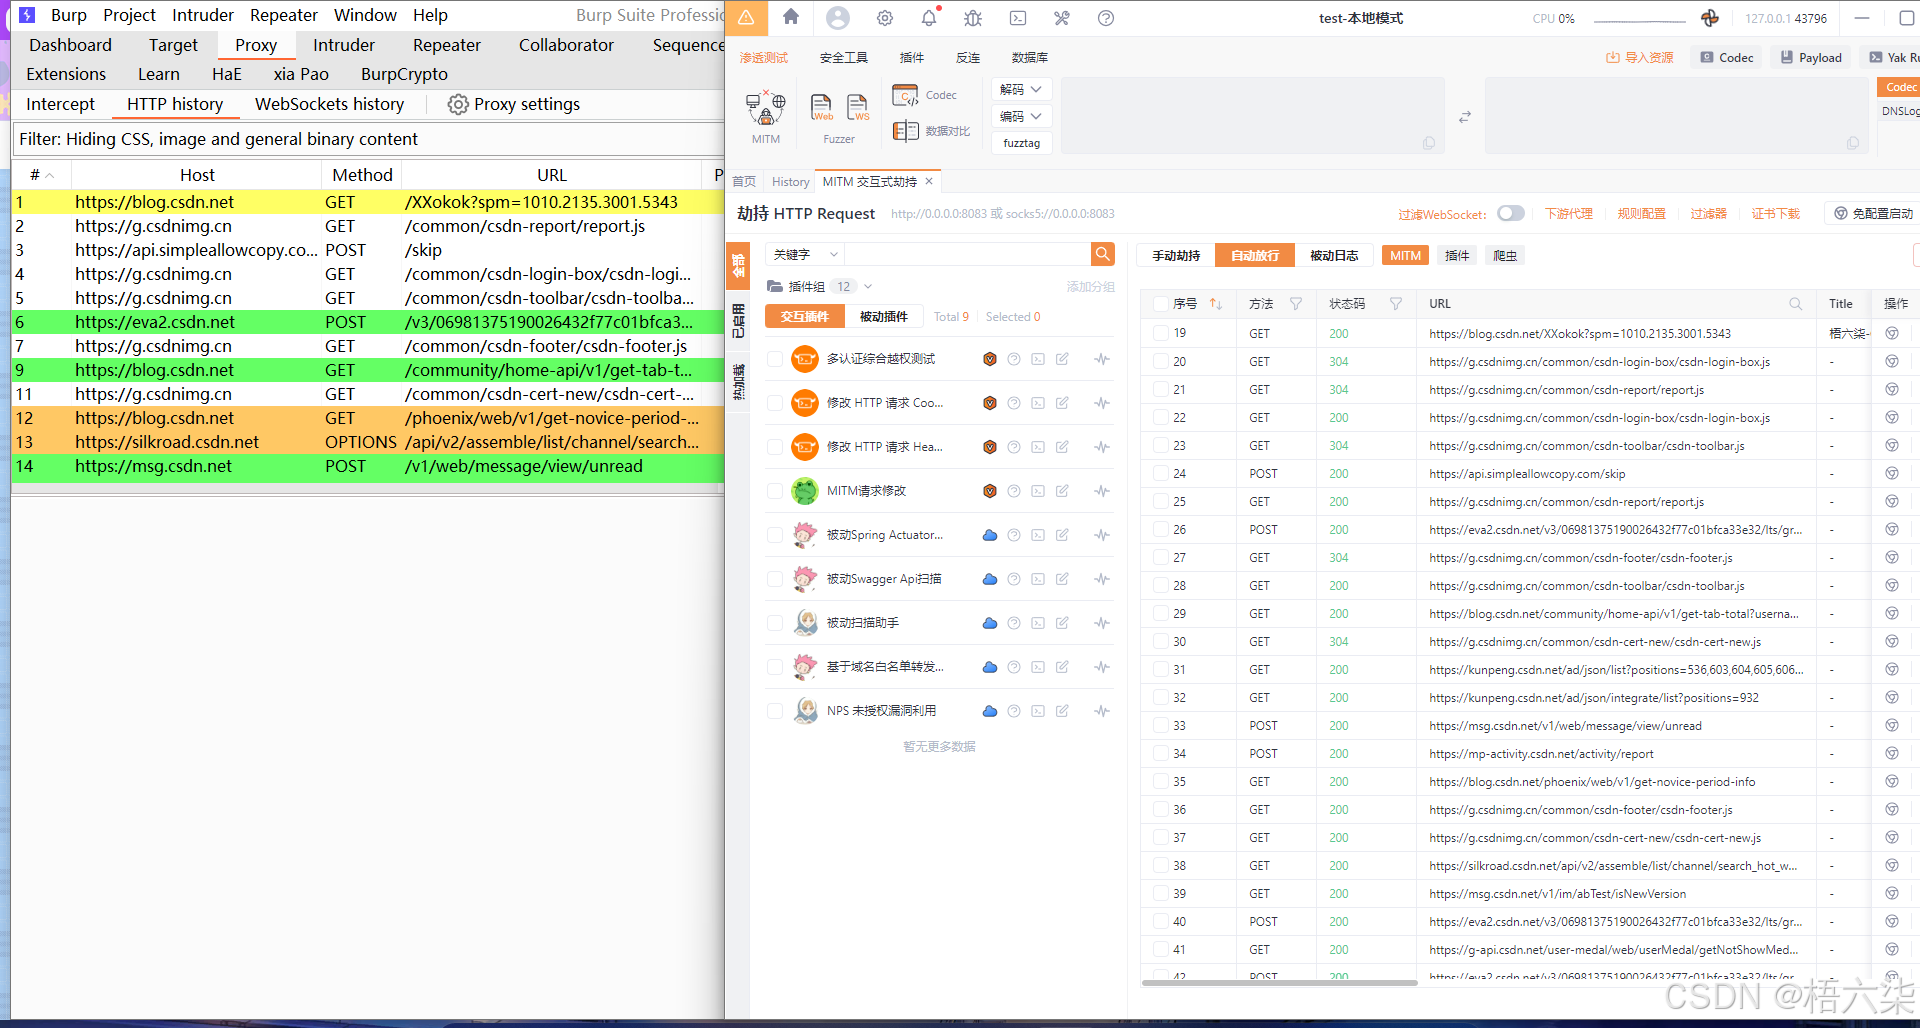Switch to Burp HTTP history tab
Screen dimensions: 1920x1028
[175, 104]
